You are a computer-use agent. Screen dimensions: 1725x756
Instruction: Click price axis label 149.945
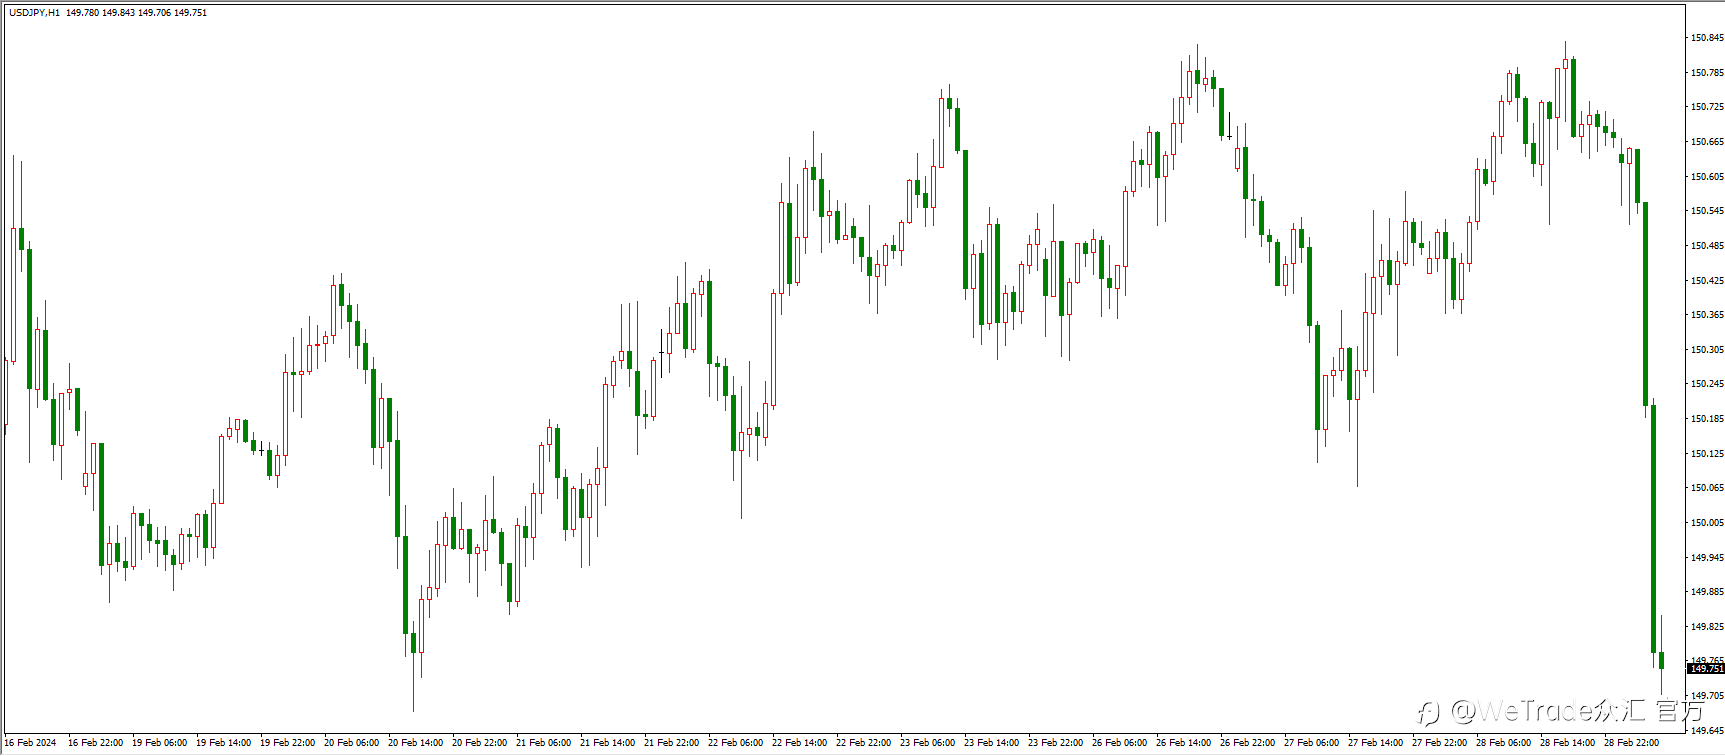tap(1707, 558)
